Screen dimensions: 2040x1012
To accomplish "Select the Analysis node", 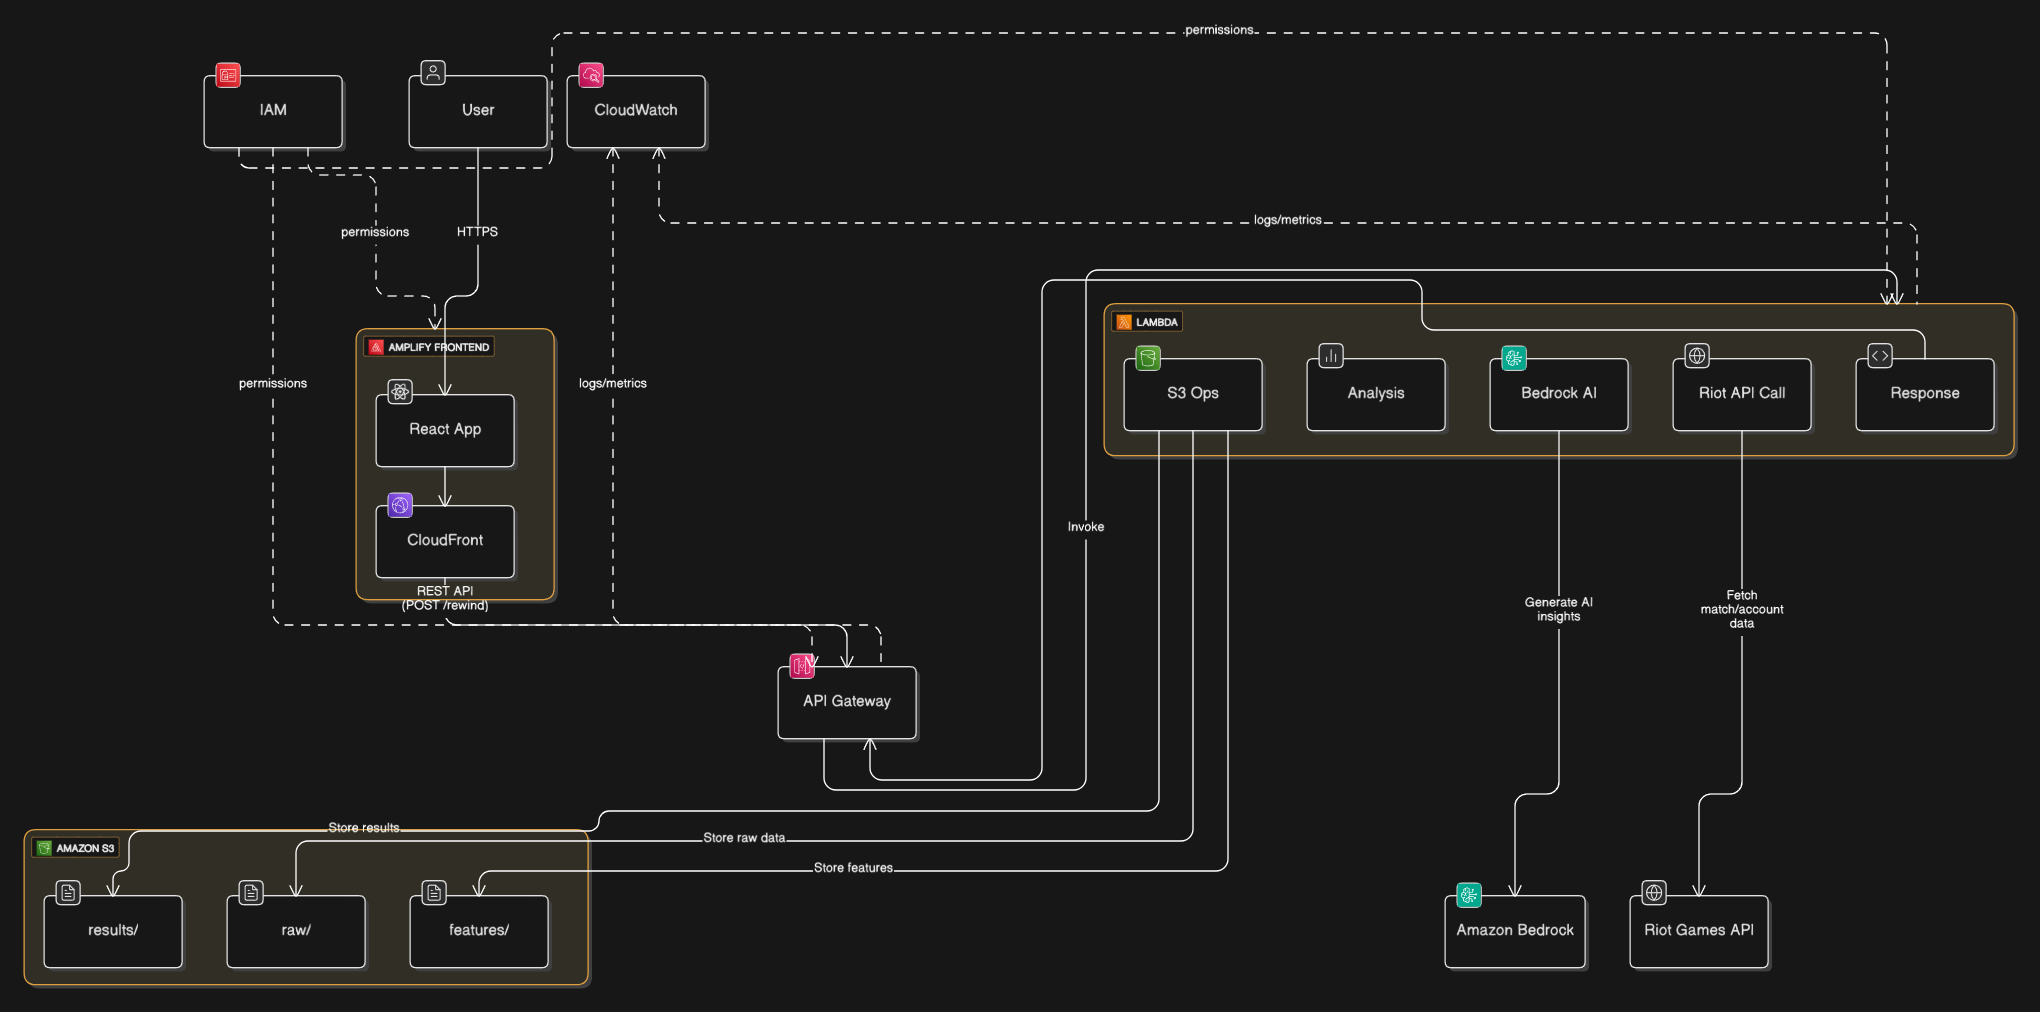I will click(1376, 394).
